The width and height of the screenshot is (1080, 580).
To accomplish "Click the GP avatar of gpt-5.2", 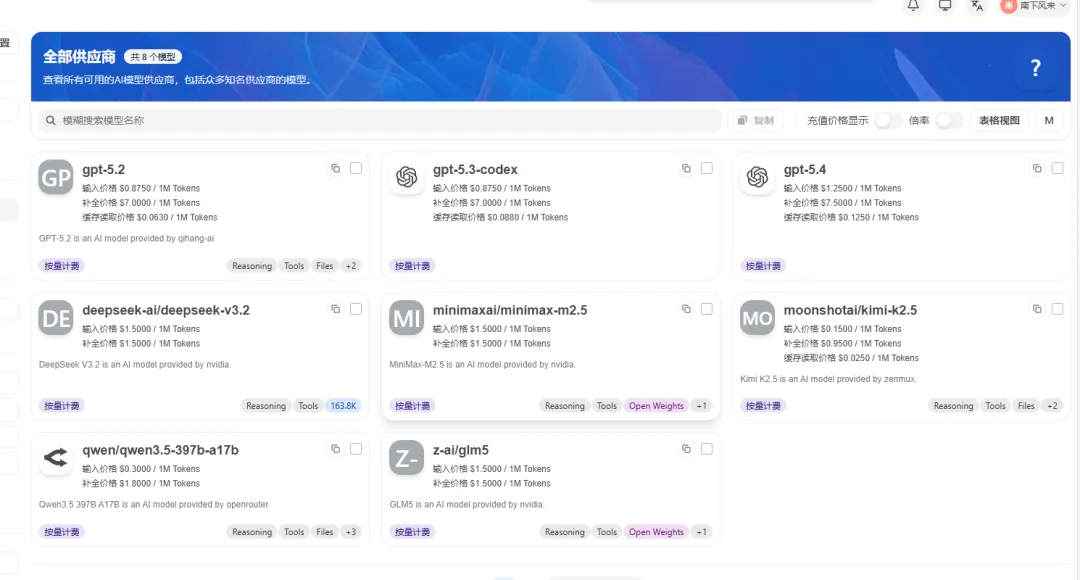I will [x=56, y=177].
